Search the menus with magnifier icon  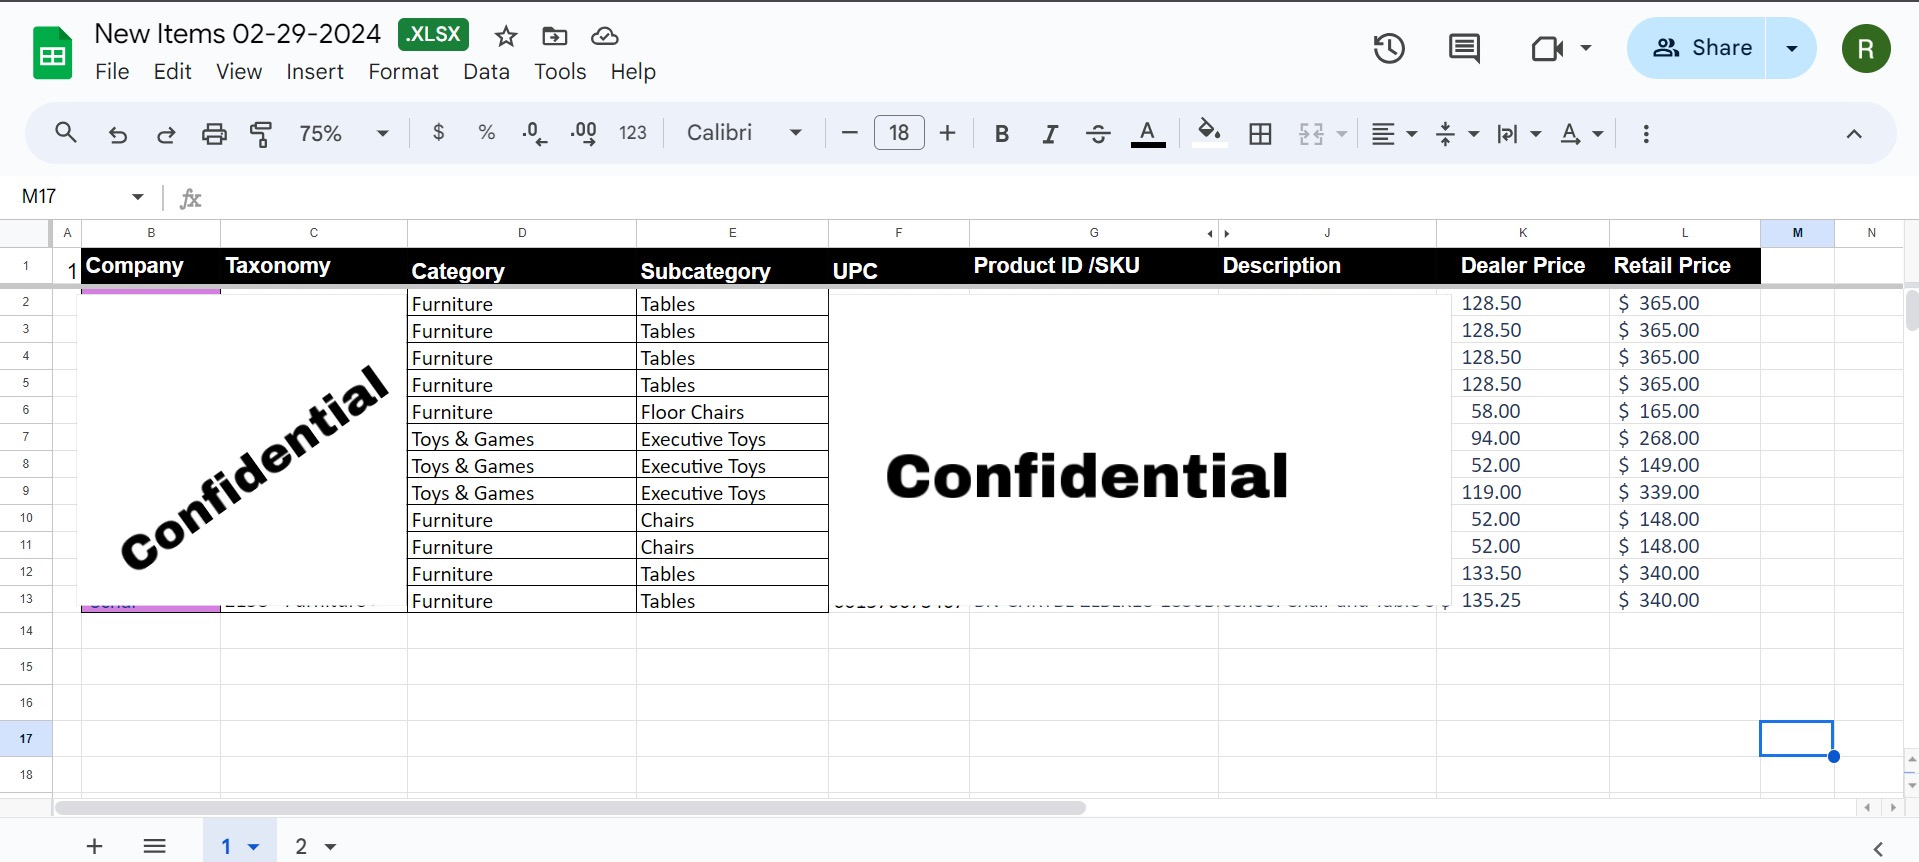pos(66,133)
